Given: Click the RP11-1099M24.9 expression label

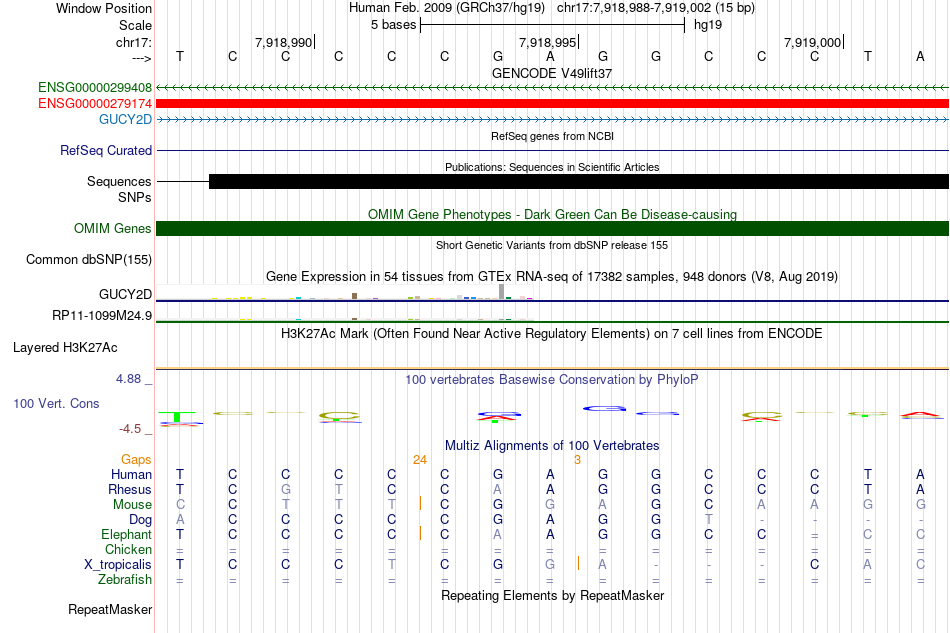Looking at the screenshot, I should (102, 316).
